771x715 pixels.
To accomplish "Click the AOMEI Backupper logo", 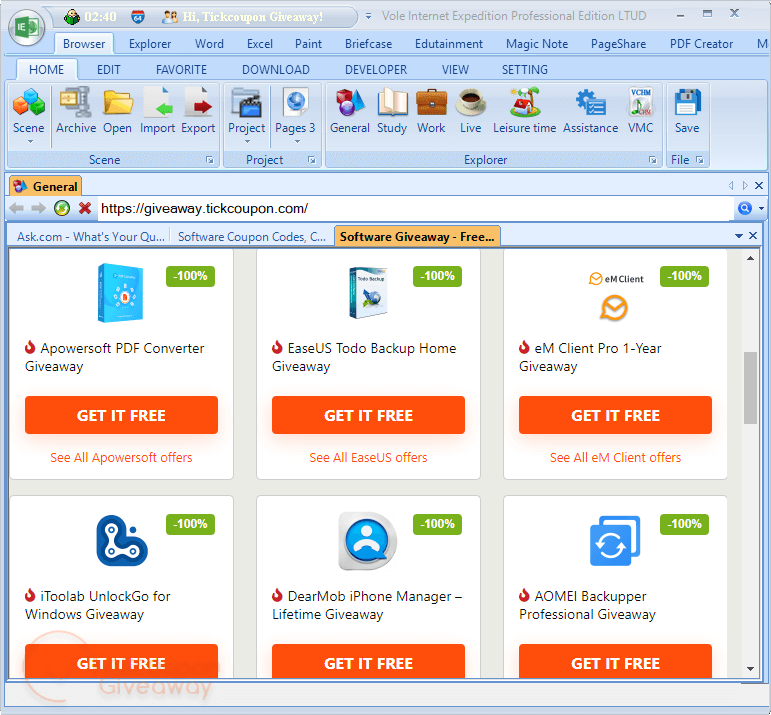I will [x=615, y=540].
